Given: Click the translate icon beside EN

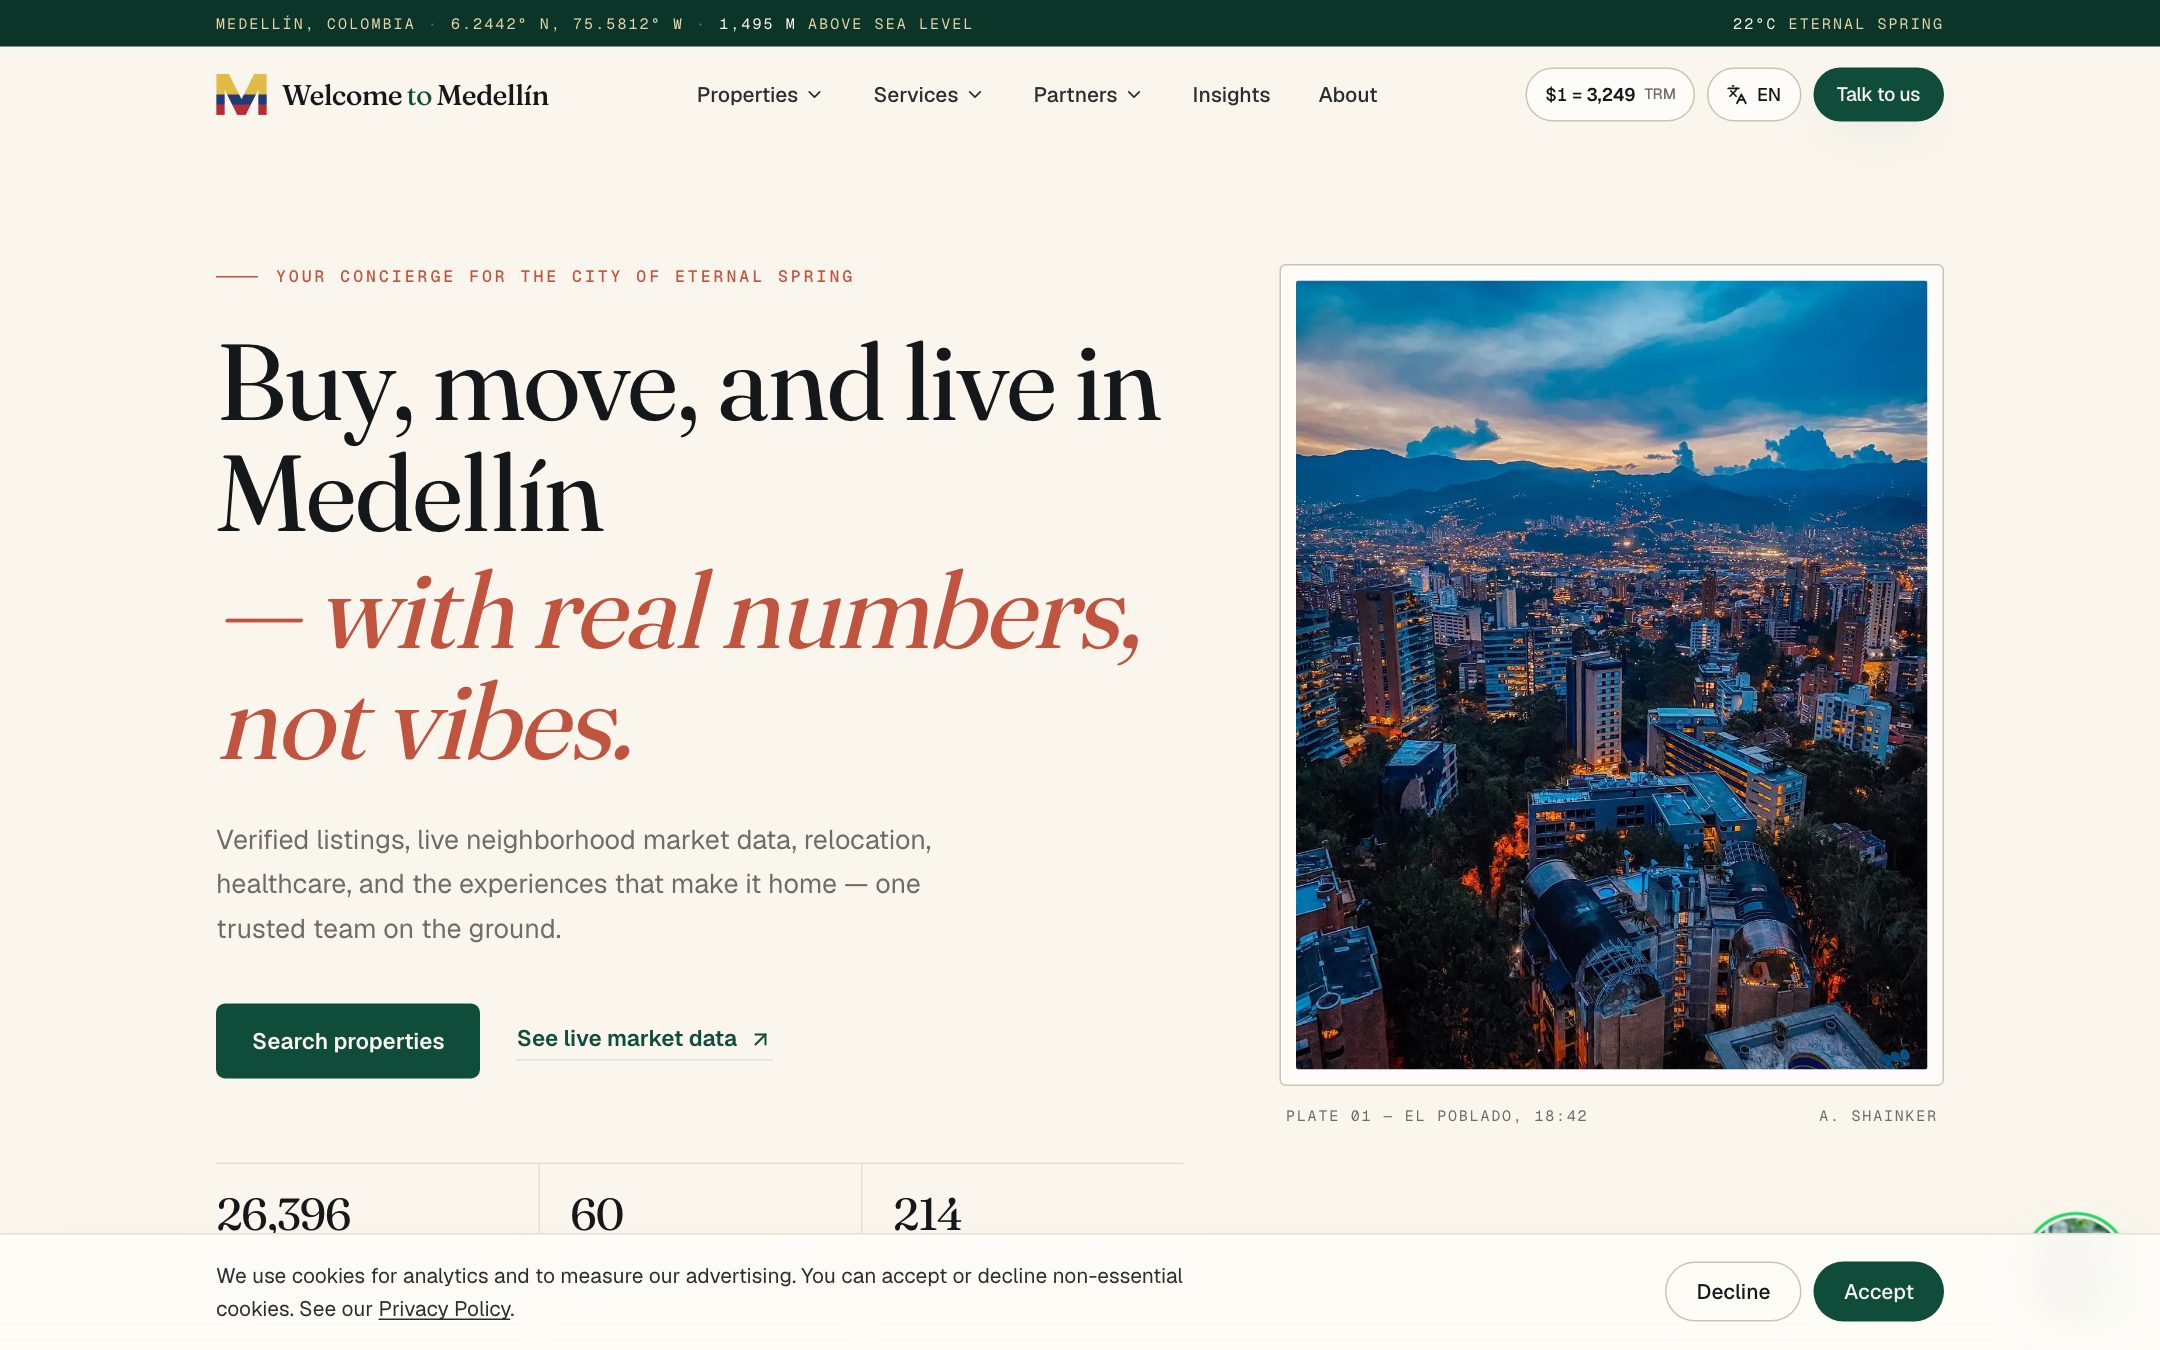Looking at the screenshot, I should click(1737, 95).
